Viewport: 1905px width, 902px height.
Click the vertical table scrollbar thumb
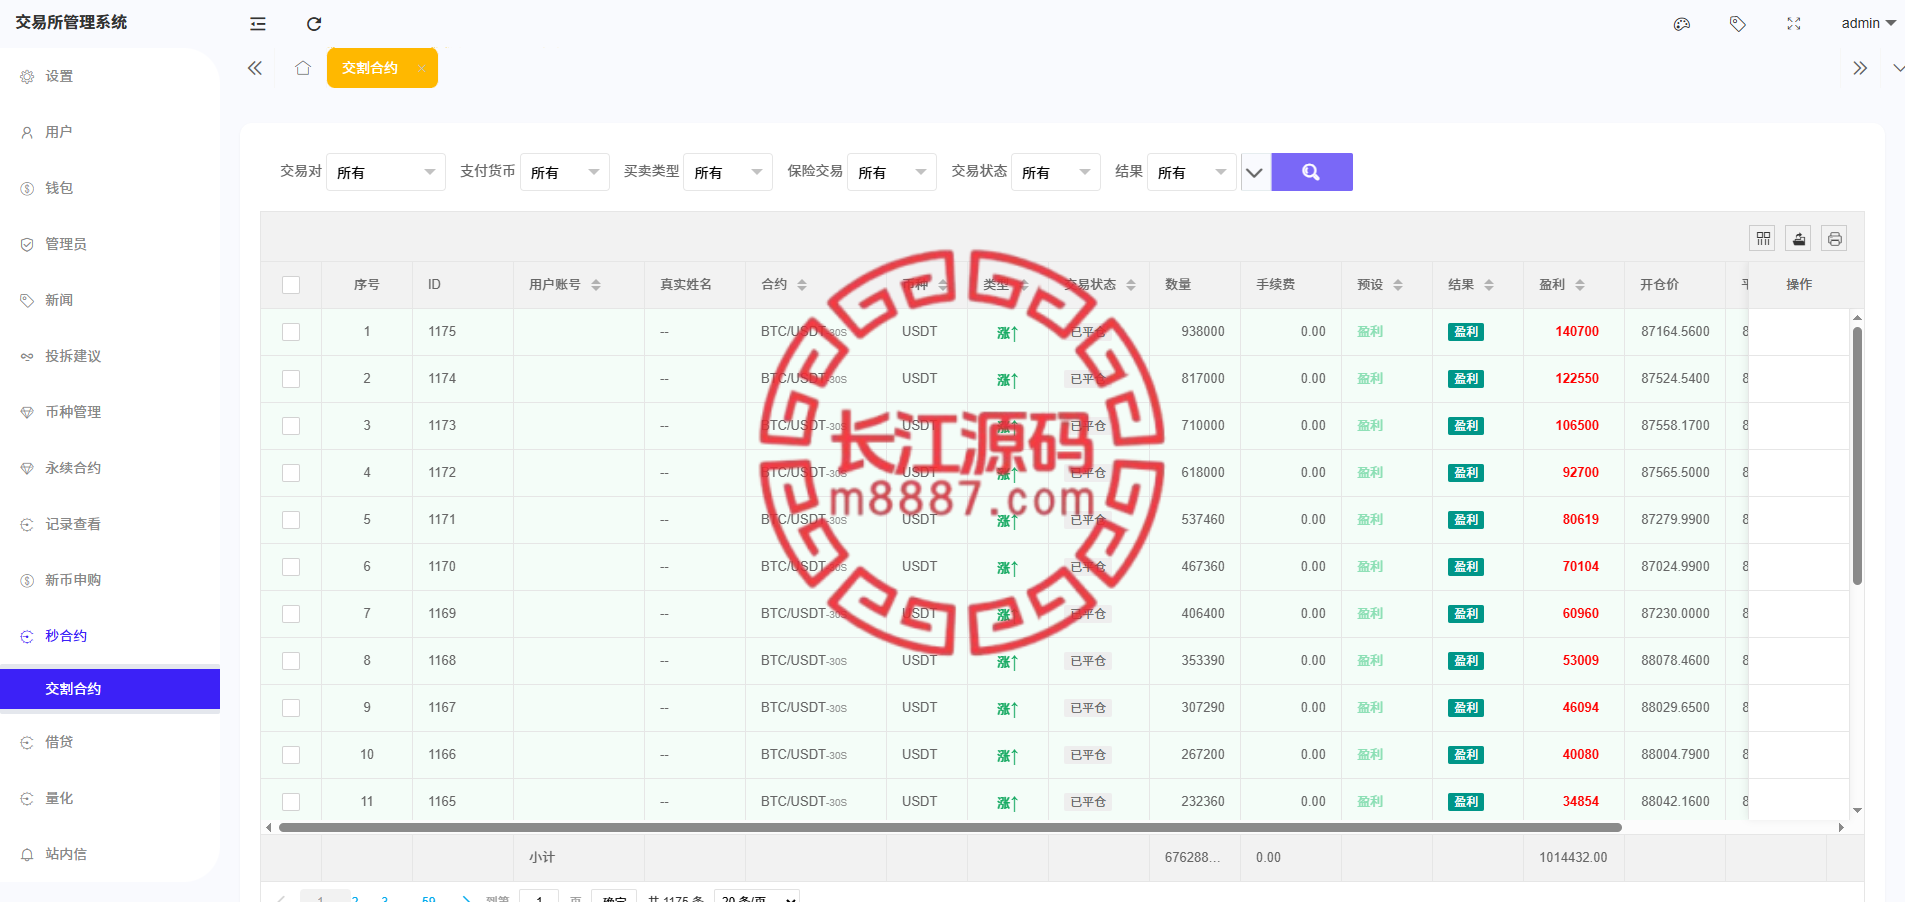point(1857,455)
